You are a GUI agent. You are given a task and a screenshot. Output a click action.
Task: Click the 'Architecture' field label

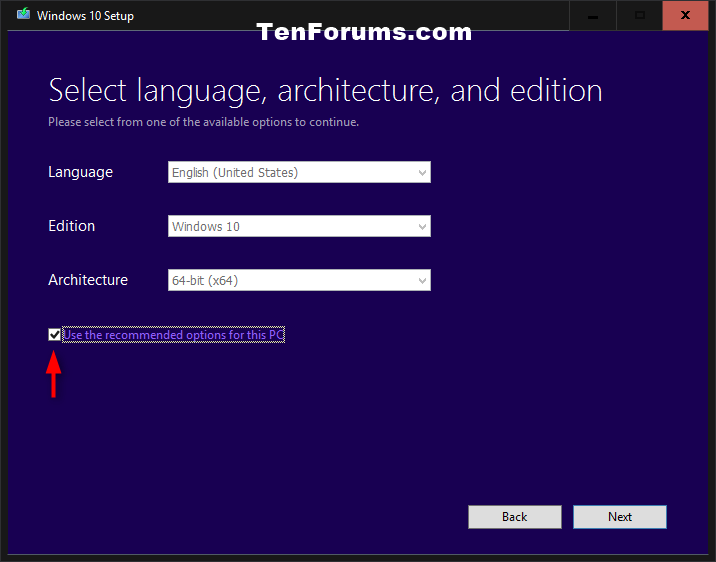tap(88, 280)
